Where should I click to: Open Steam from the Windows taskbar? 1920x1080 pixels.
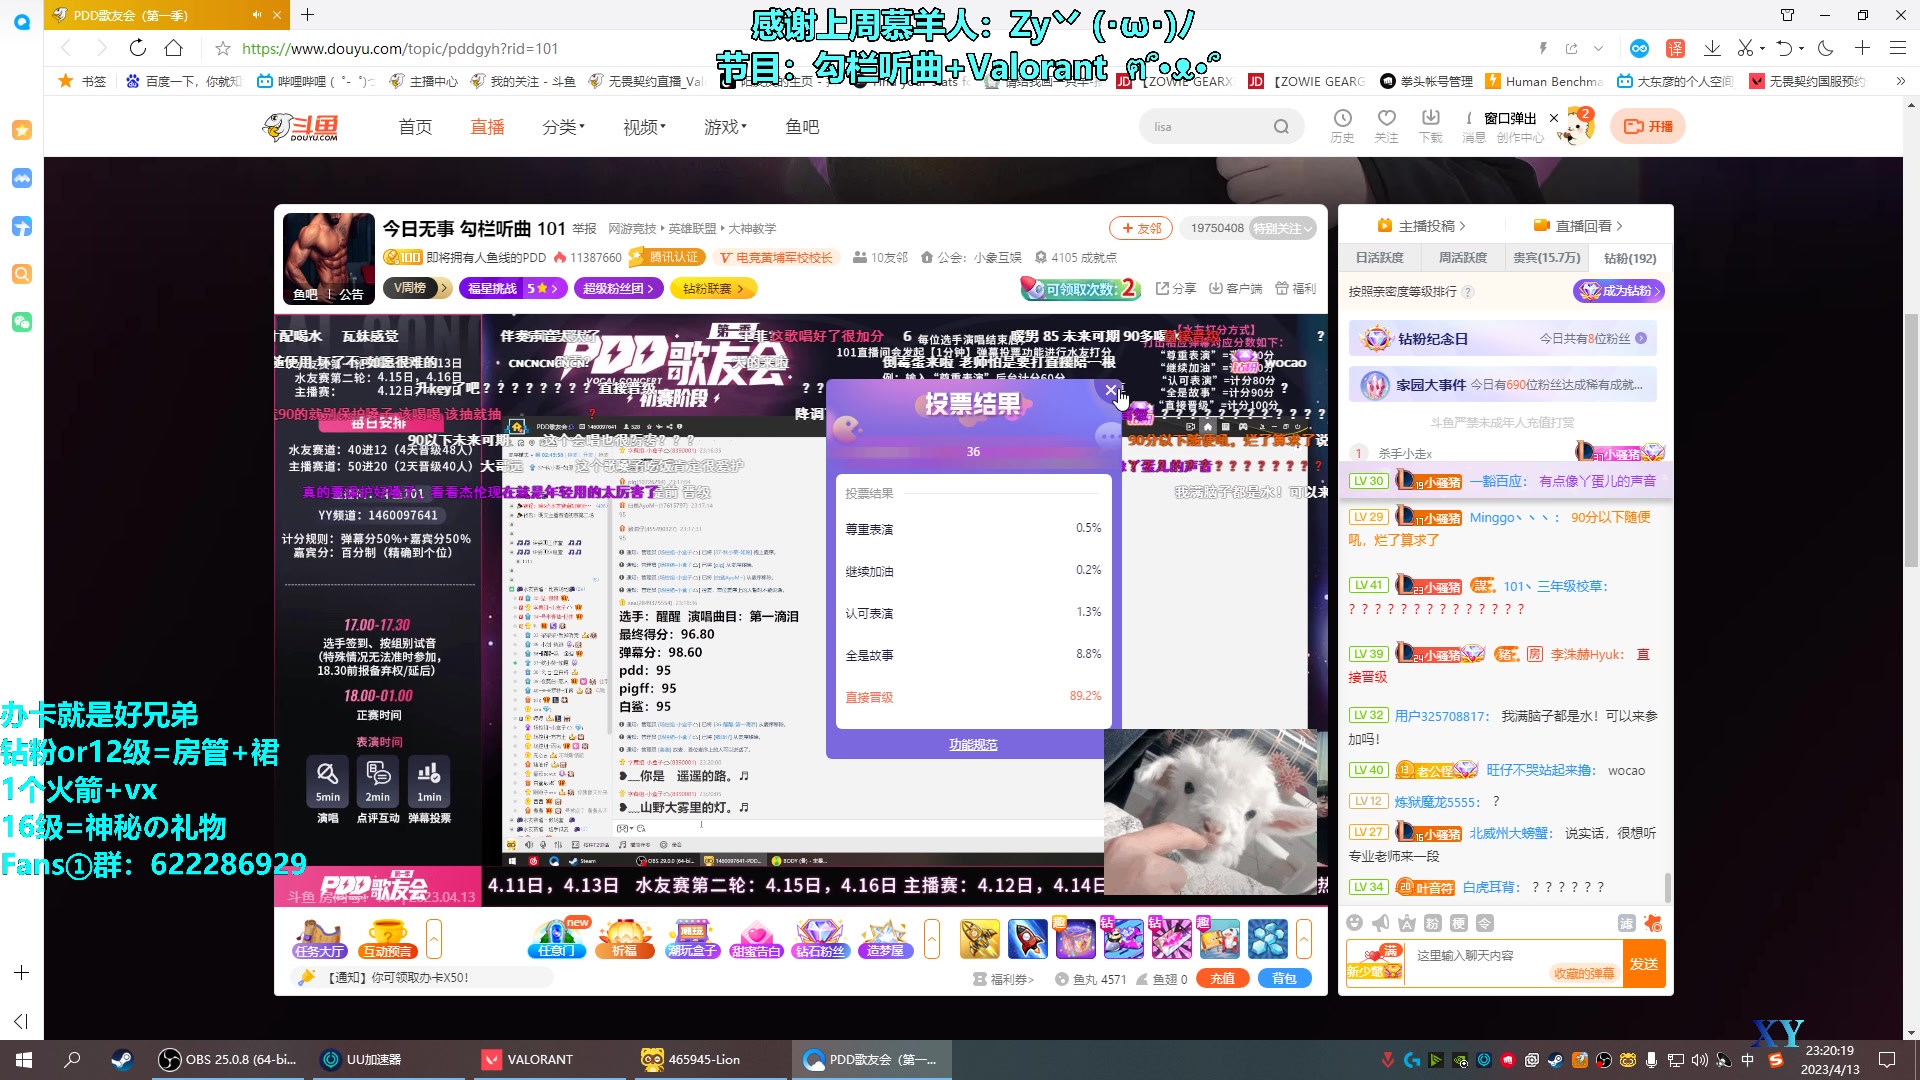122,1060
